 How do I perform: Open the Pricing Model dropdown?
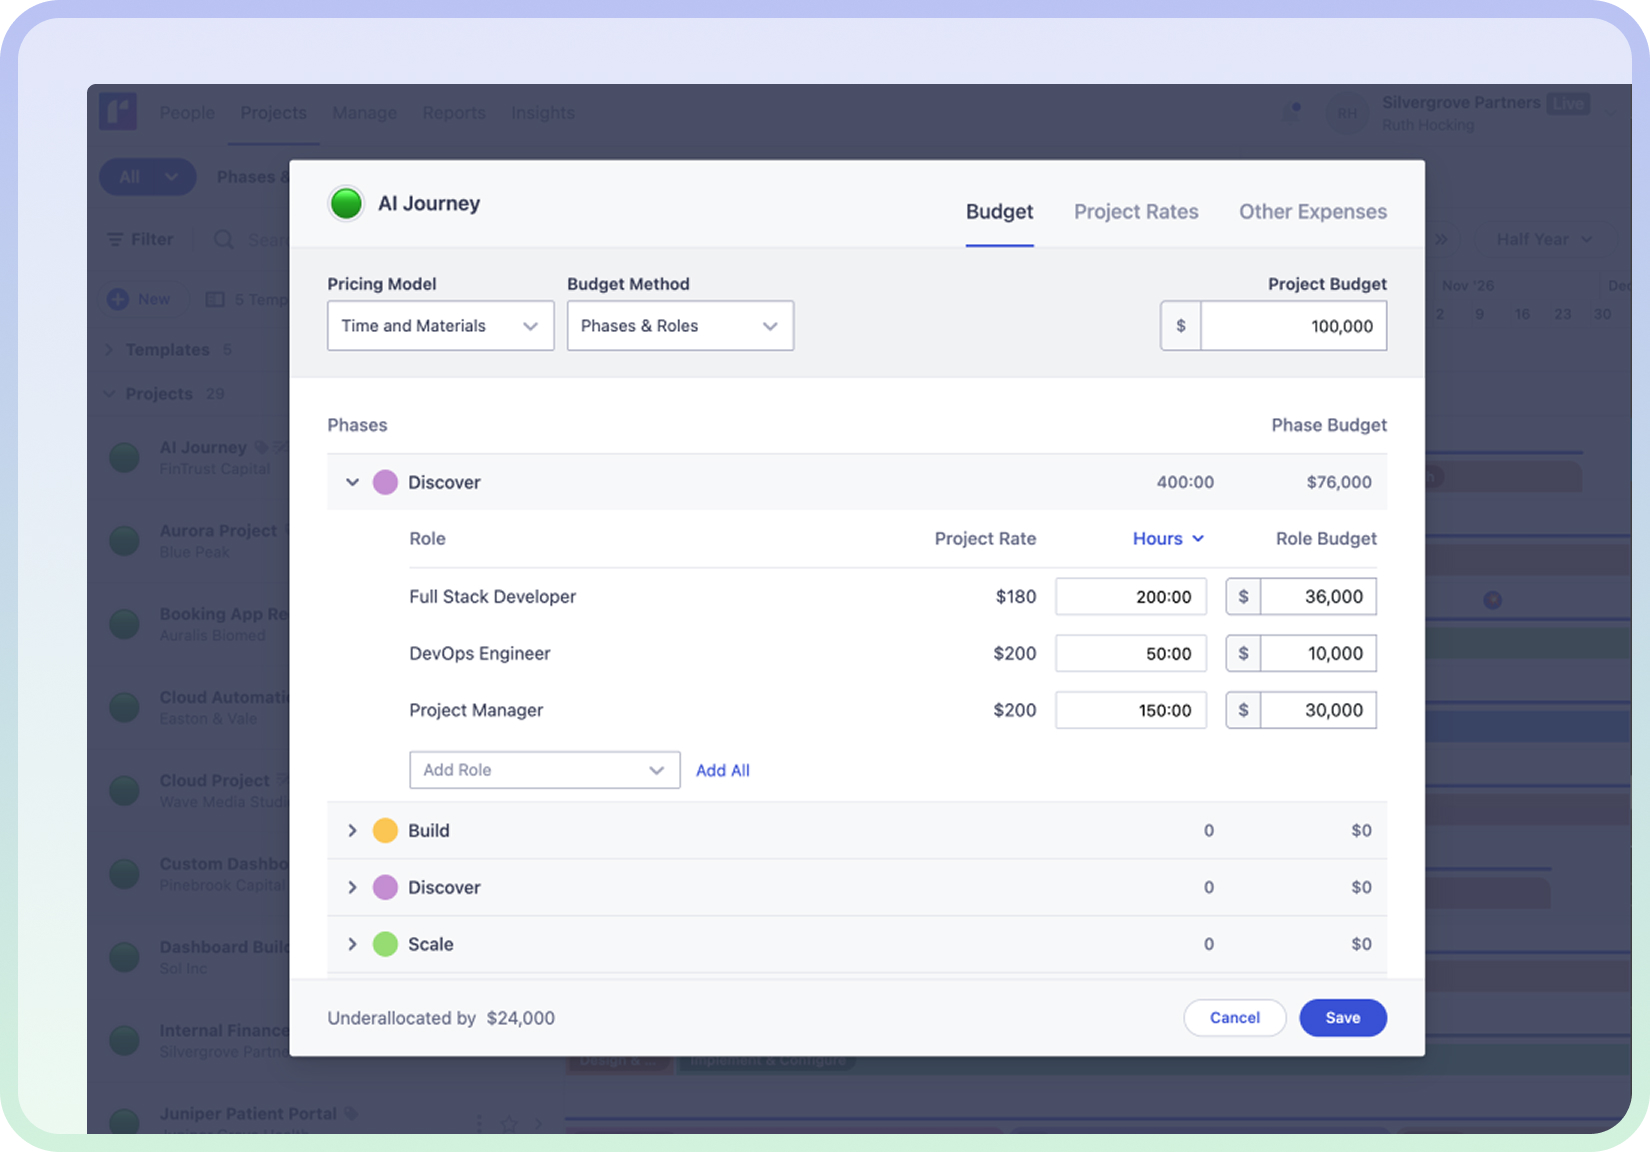pos(440,326)
